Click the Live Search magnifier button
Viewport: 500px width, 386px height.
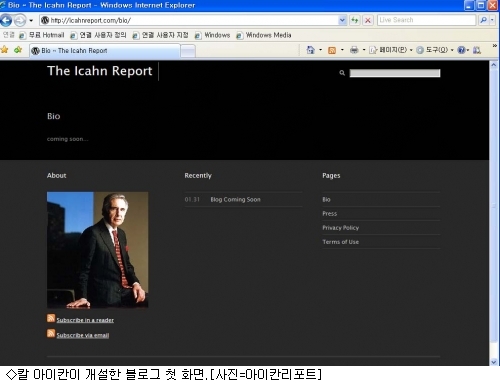[483, 20]
